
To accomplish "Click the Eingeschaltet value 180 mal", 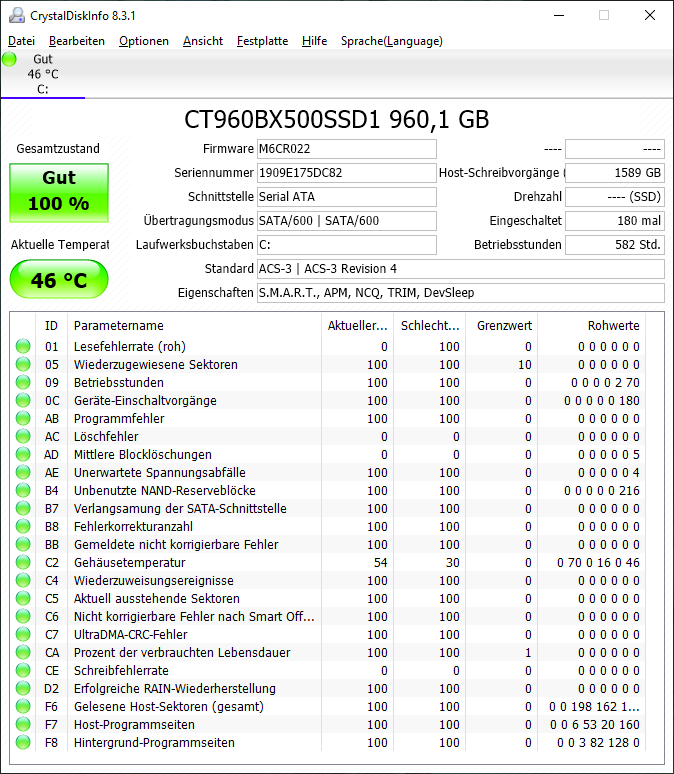I will coord(615,221).
